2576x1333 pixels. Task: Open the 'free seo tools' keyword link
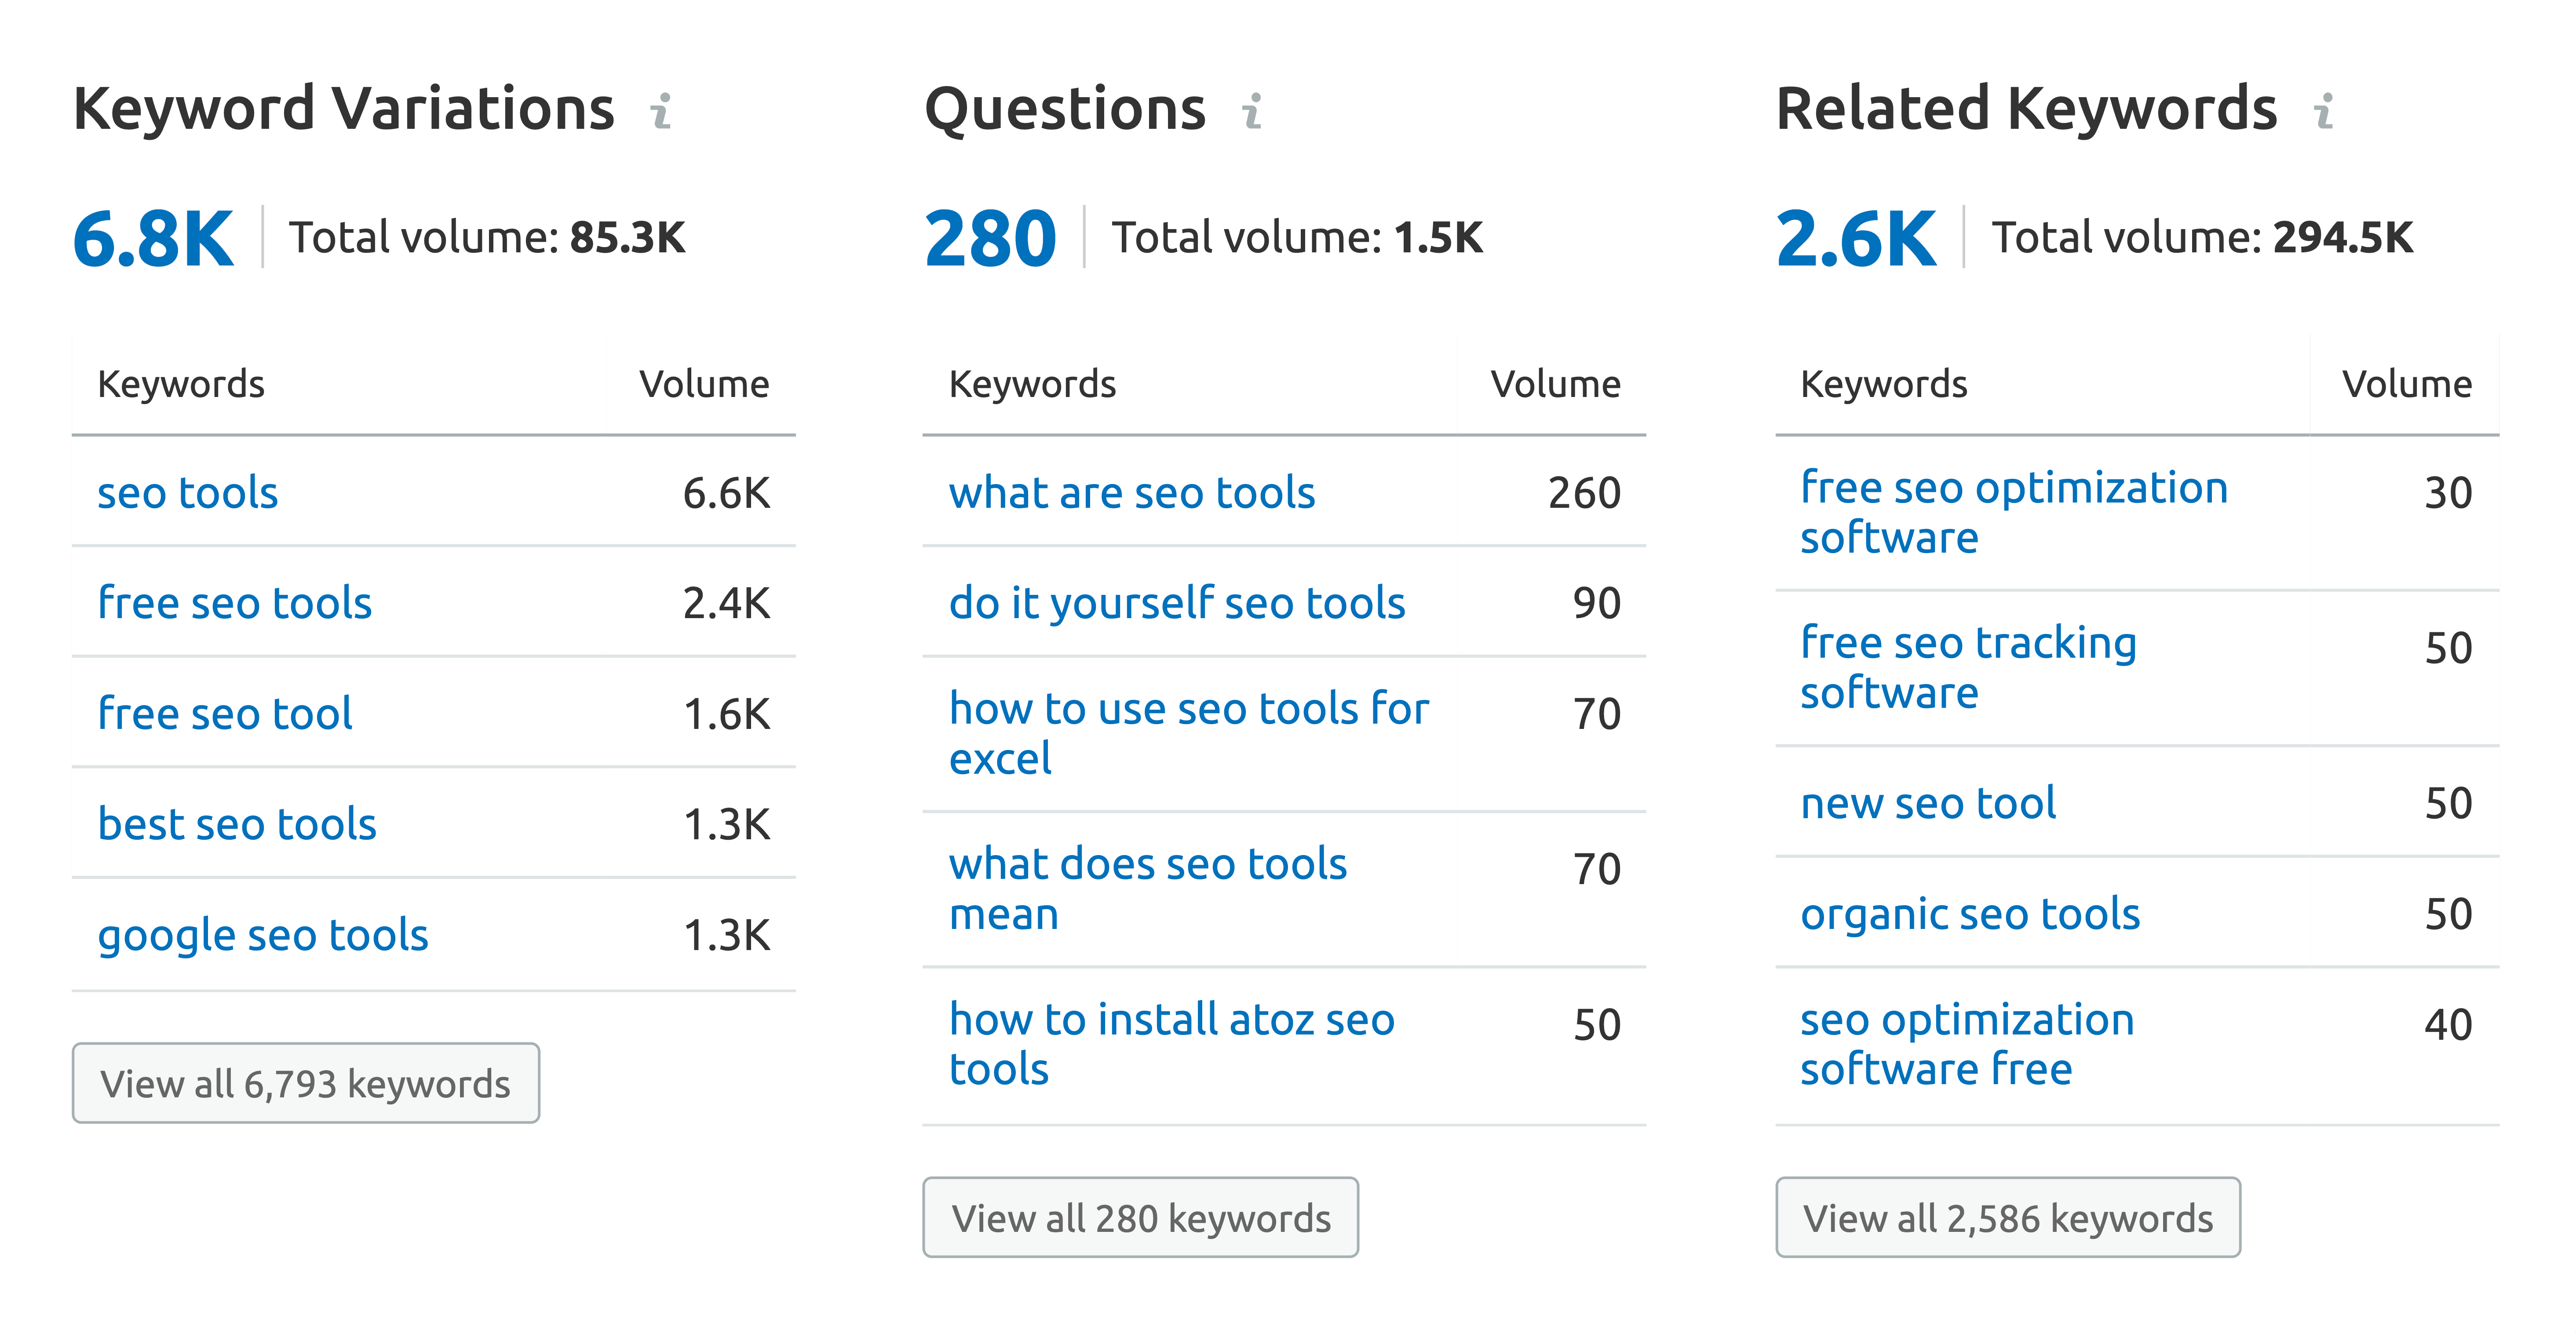tap(235, 603)
